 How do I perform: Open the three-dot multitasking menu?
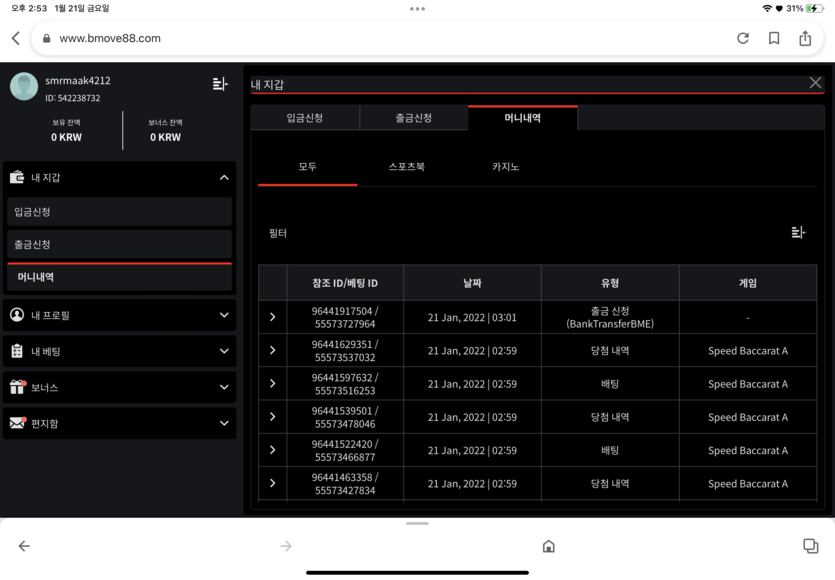418,9
